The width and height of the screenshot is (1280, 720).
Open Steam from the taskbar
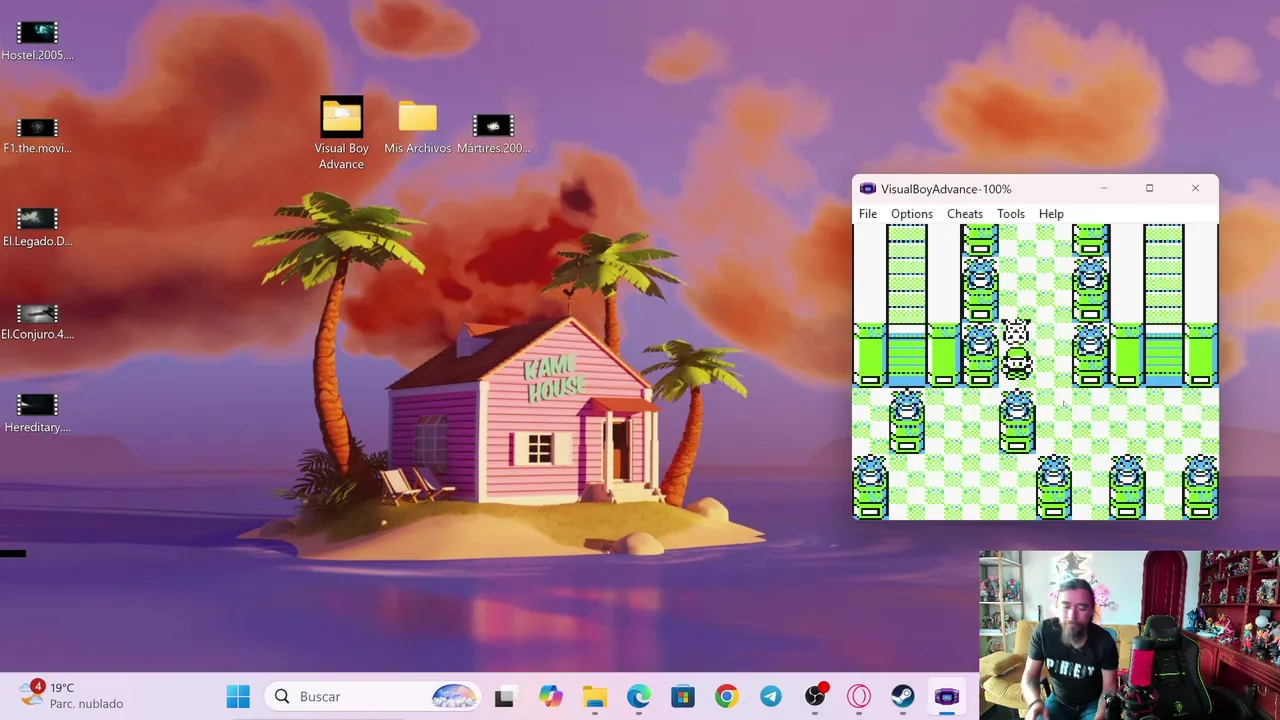(902, 696)
